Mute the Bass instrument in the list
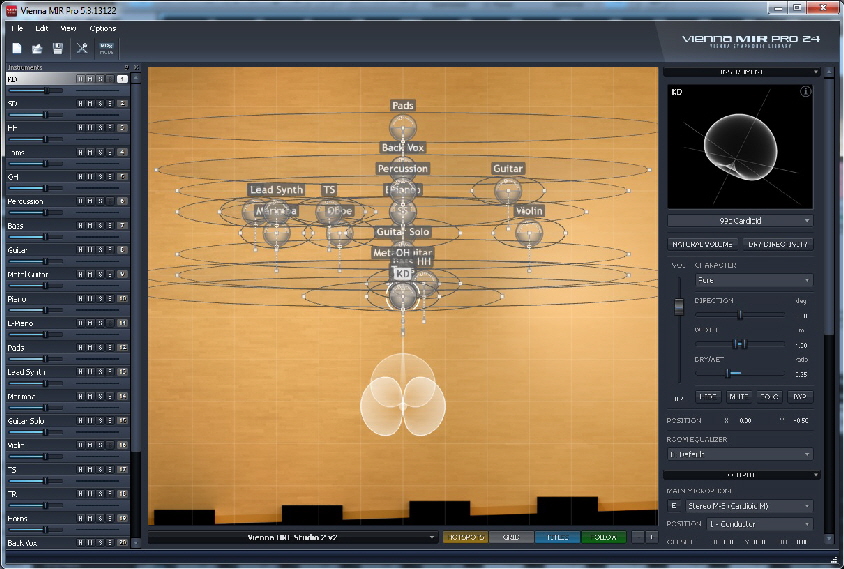Viewport: 844px width, 569px height. click(x=90, y=226)
